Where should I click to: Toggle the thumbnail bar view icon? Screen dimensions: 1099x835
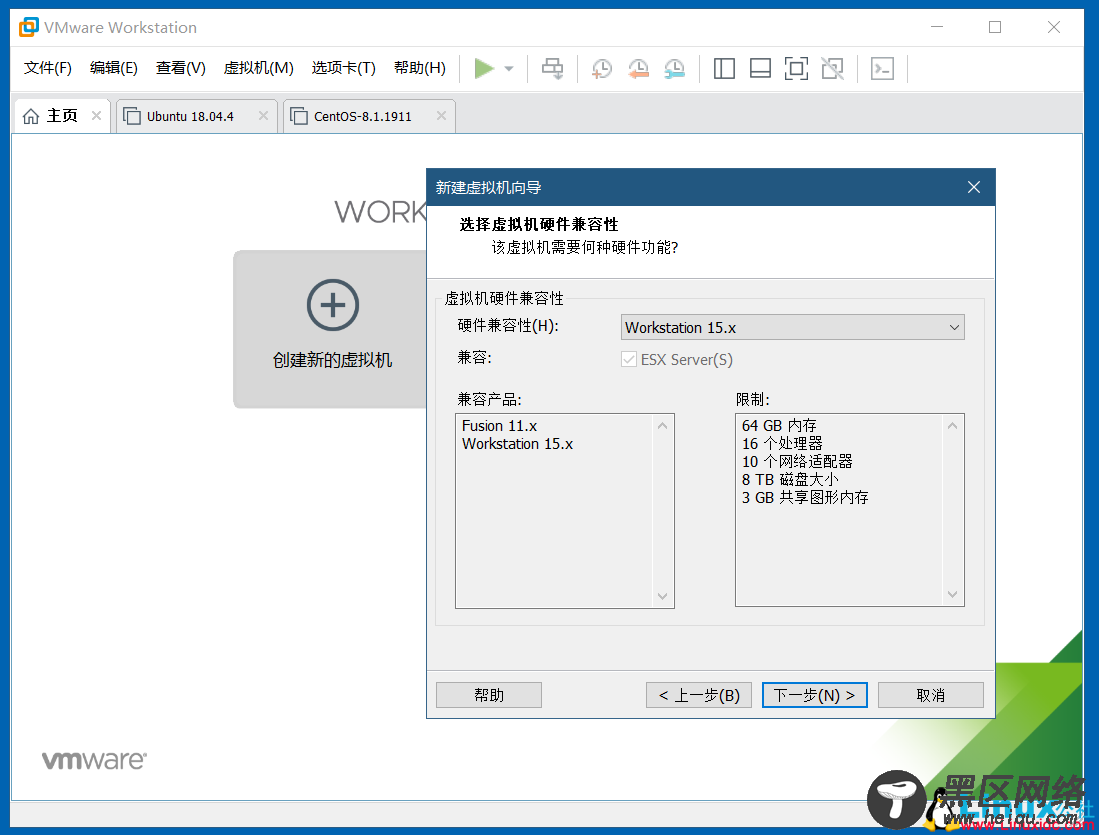point(760,69)
